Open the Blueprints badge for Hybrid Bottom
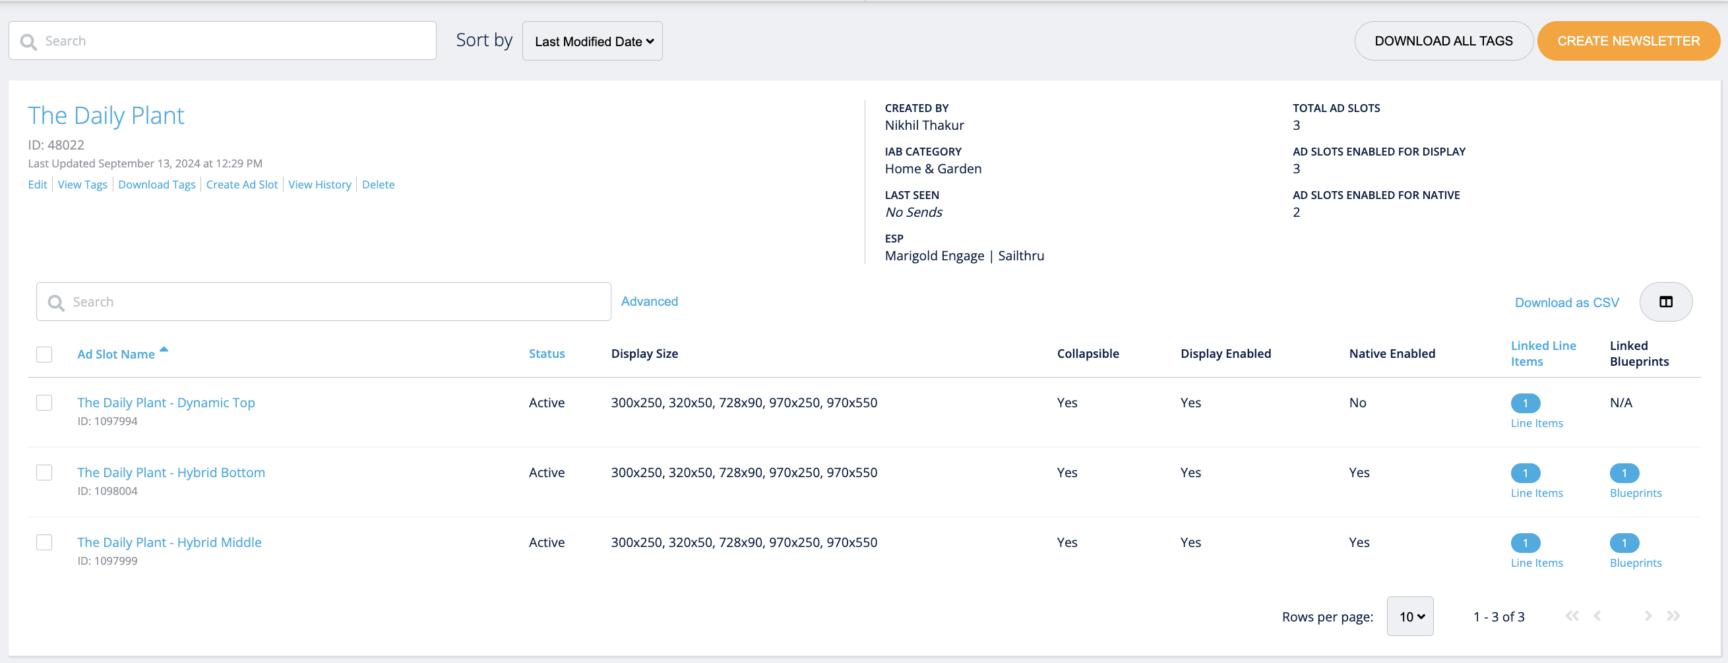Image resolution: width=1728 pixels, height=663 pixels. 1624,473
